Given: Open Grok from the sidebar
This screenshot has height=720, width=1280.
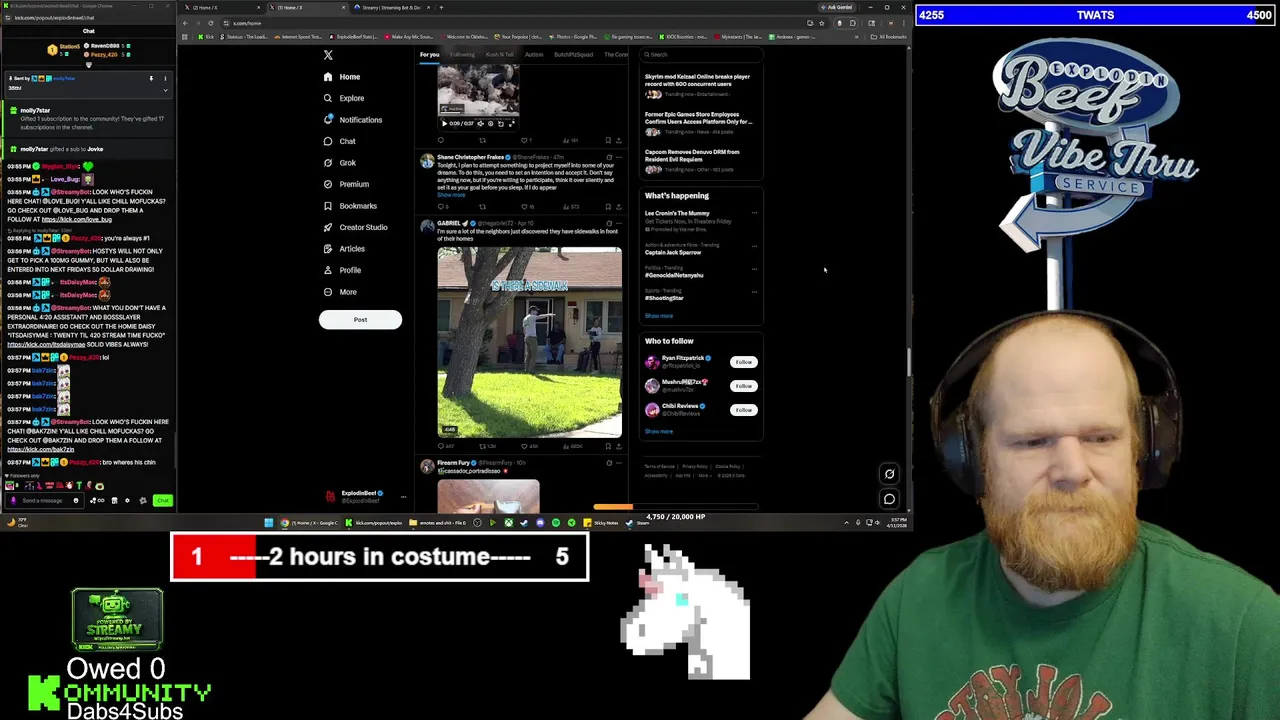Looking at the screenshot, I should [339, 163].
